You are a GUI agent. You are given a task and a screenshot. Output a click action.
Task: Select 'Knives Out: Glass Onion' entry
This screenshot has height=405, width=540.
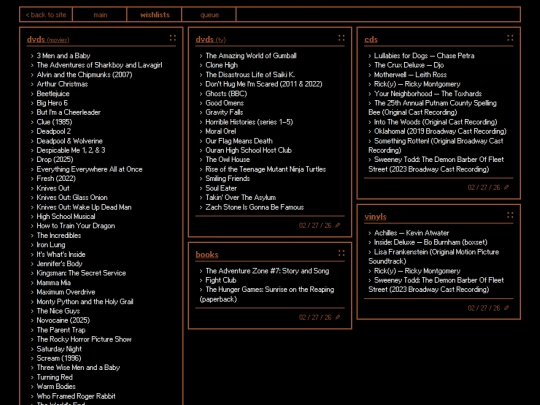[x=72, y=197]
